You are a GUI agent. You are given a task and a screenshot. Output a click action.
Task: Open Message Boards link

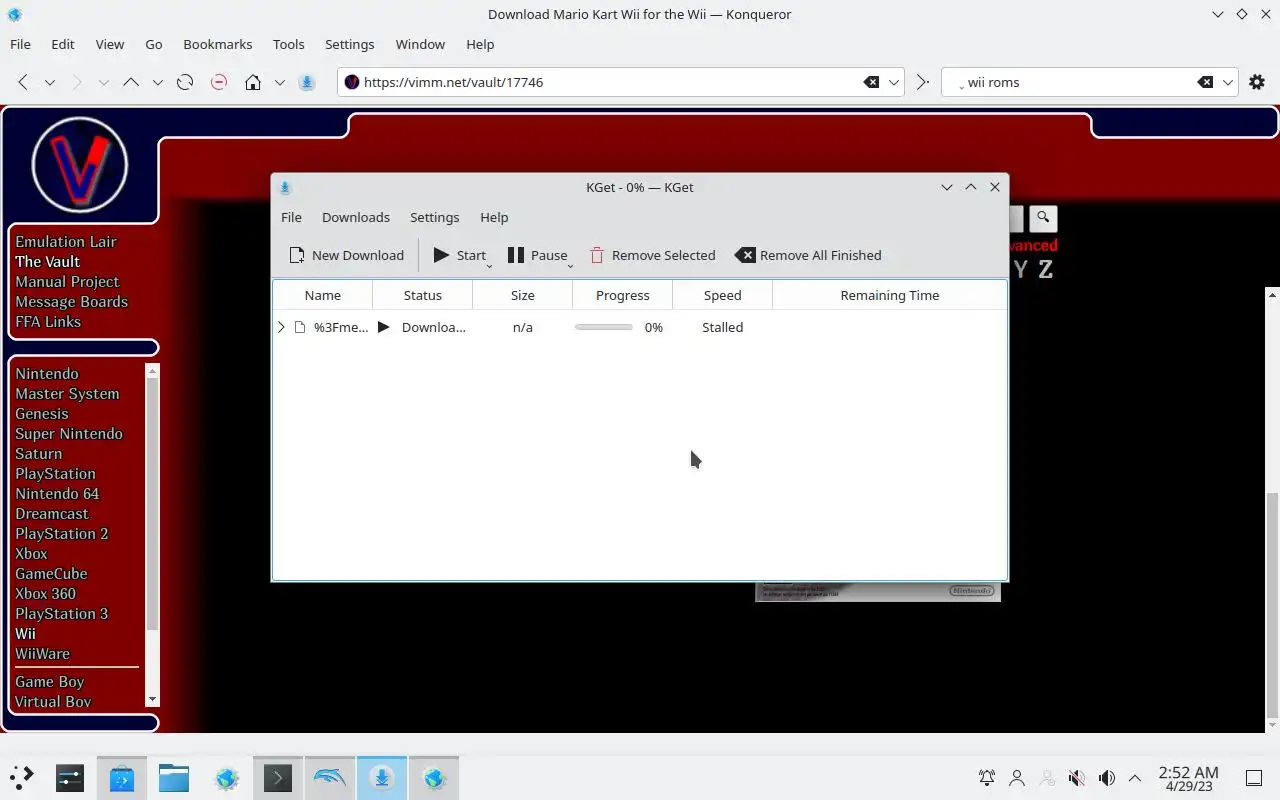point(71,302)
